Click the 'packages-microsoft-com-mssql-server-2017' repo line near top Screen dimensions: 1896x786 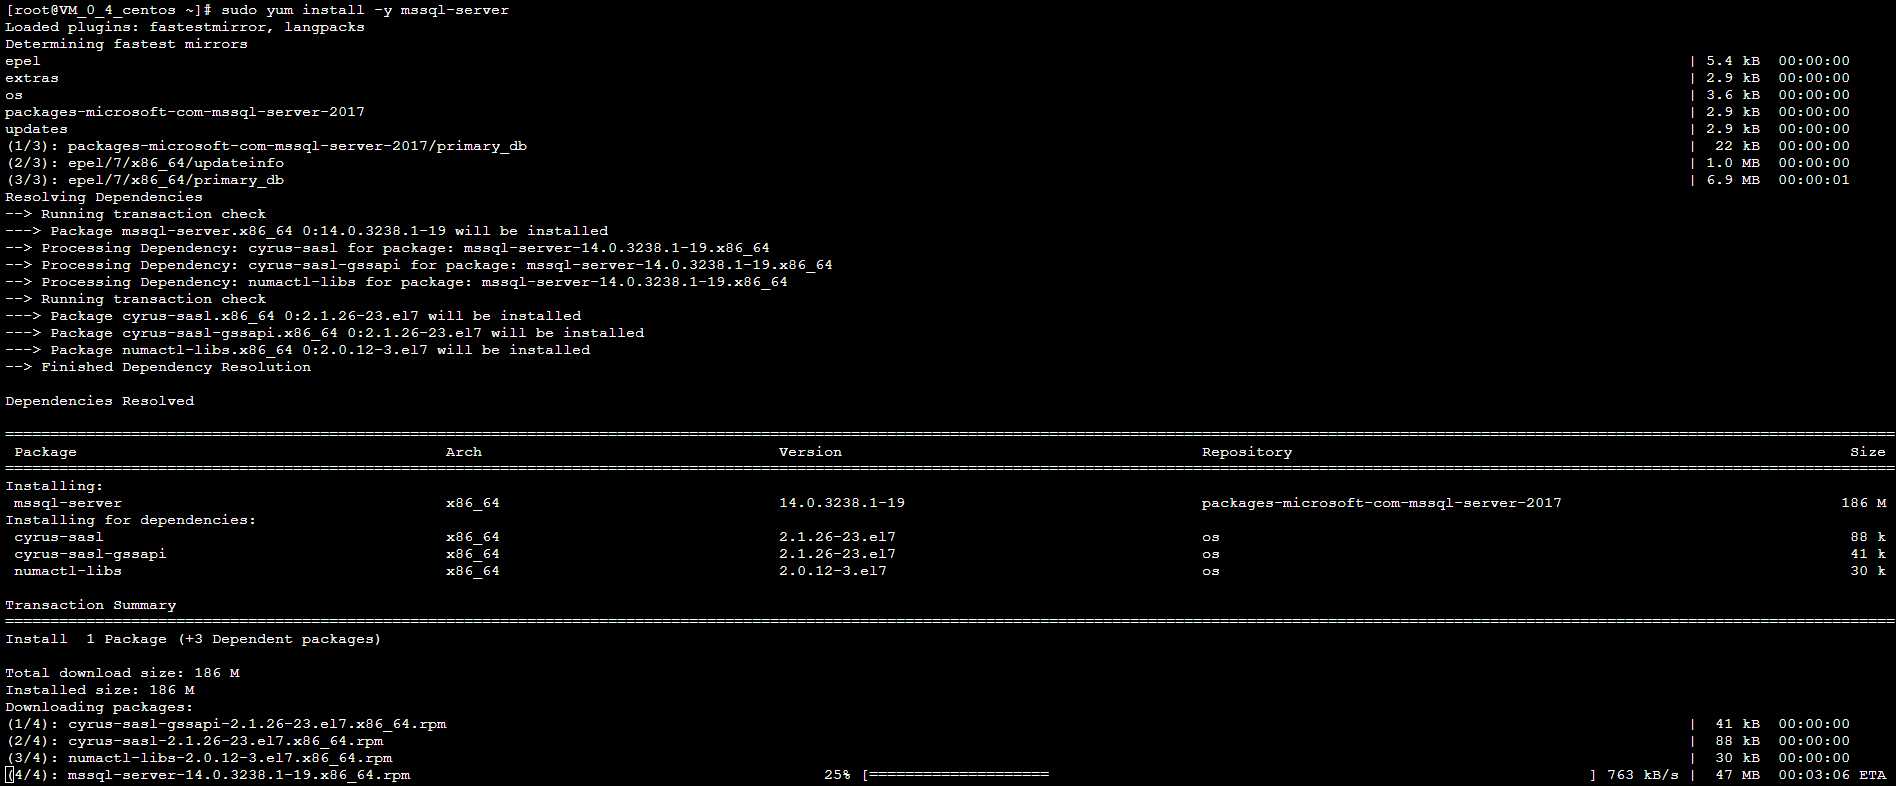point(185,112)
